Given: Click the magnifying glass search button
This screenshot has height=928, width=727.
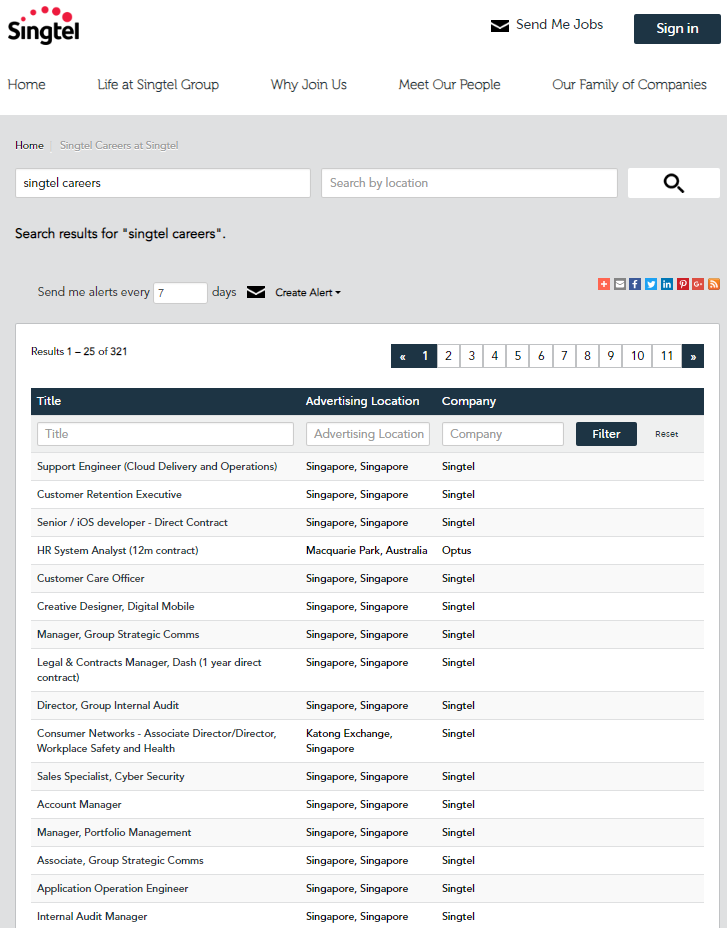Looking at the screenshot, I should tap(673, 183).
